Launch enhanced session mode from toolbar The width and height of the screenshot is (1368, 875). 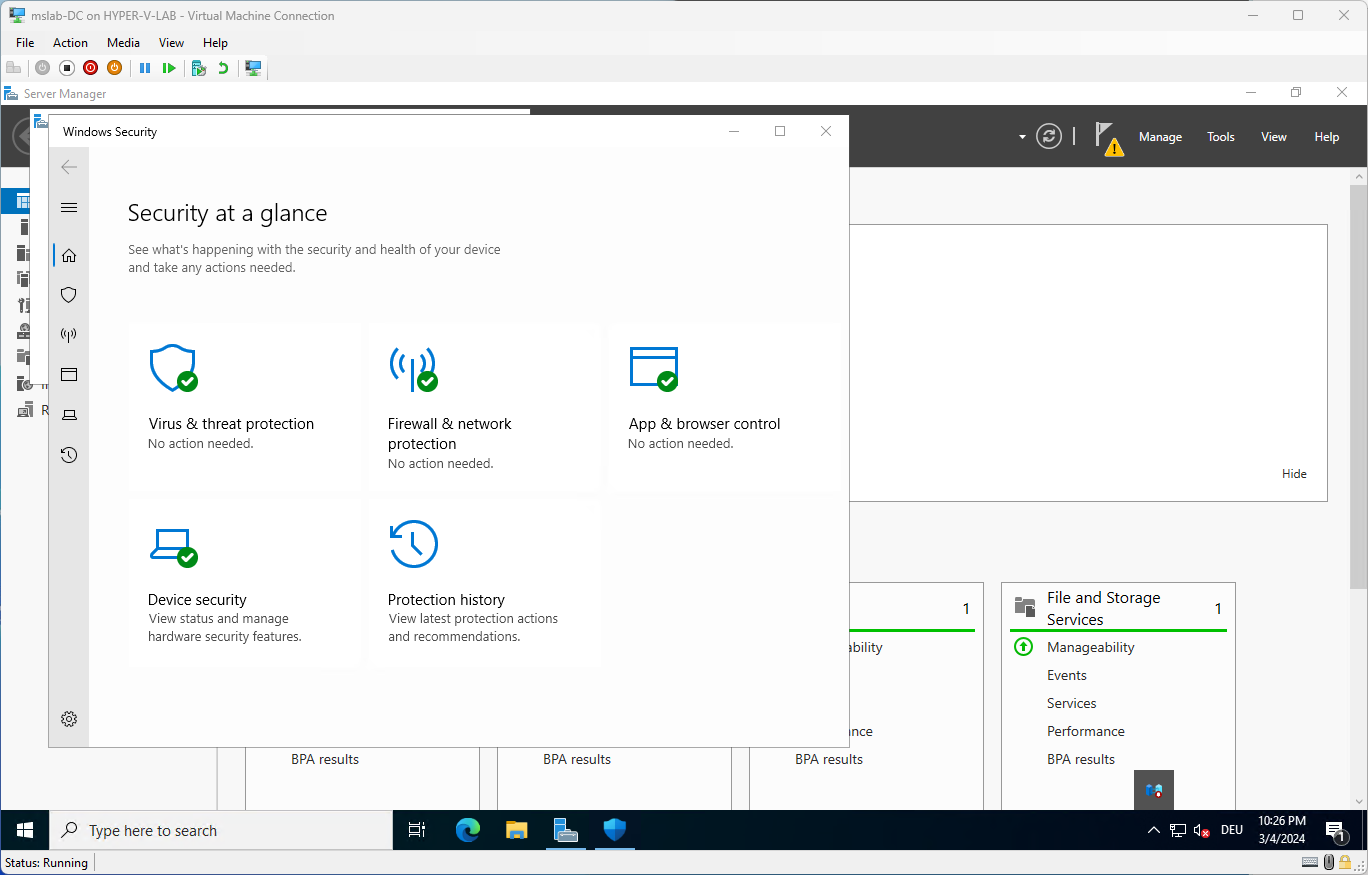coord(253,68)
